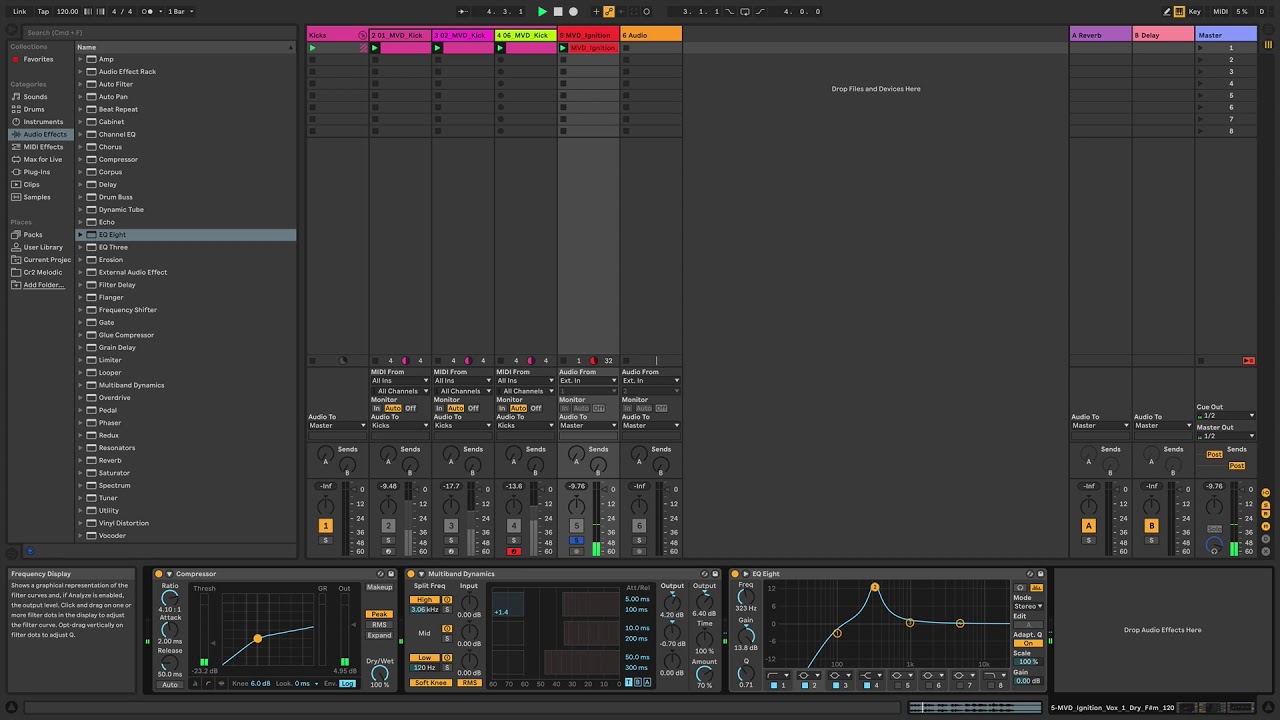Click the Link button

19,11
